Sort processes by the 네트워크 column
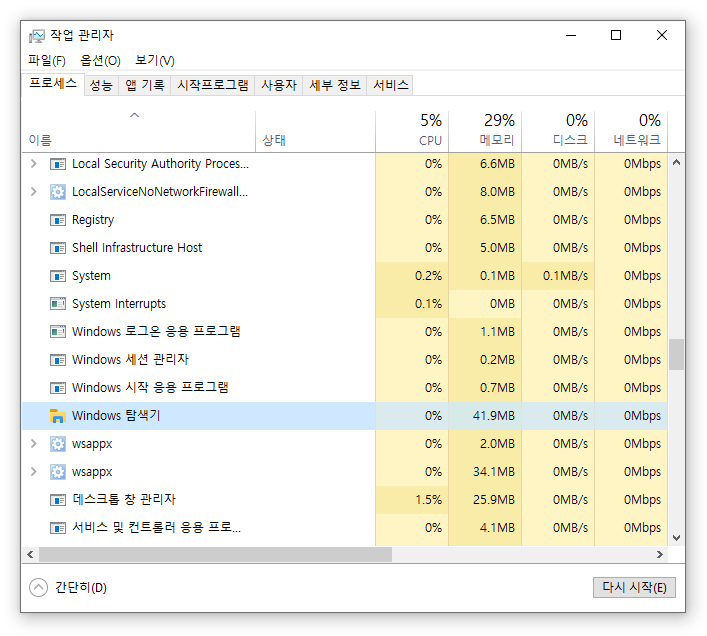The height and width of the screenshot is (636, 707). click(x=631, y=131)
